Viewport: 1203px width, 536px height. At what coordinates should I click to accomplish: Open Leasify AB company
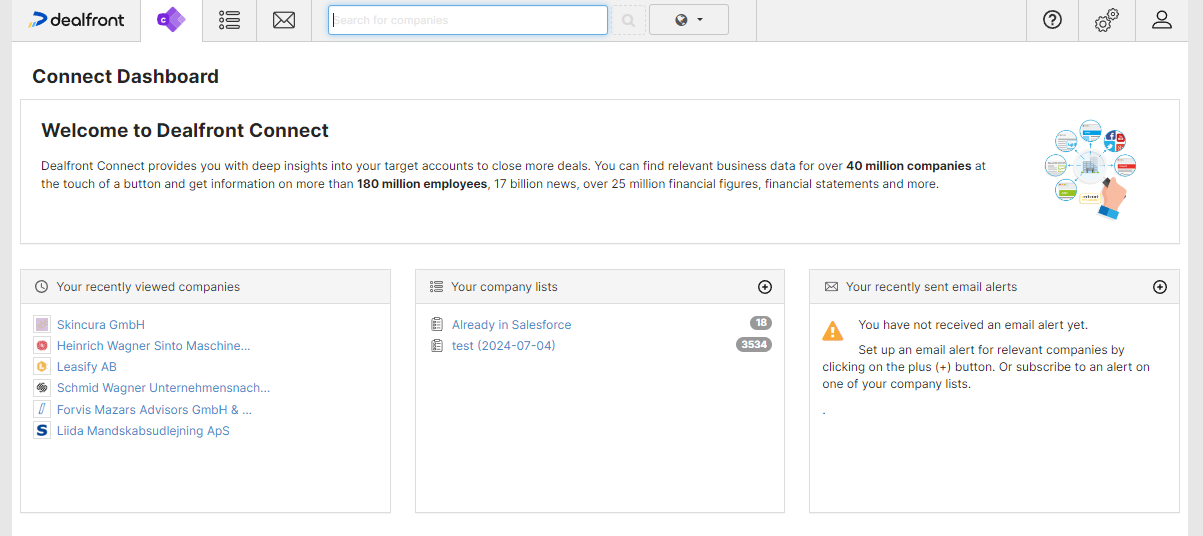point(87,367)
